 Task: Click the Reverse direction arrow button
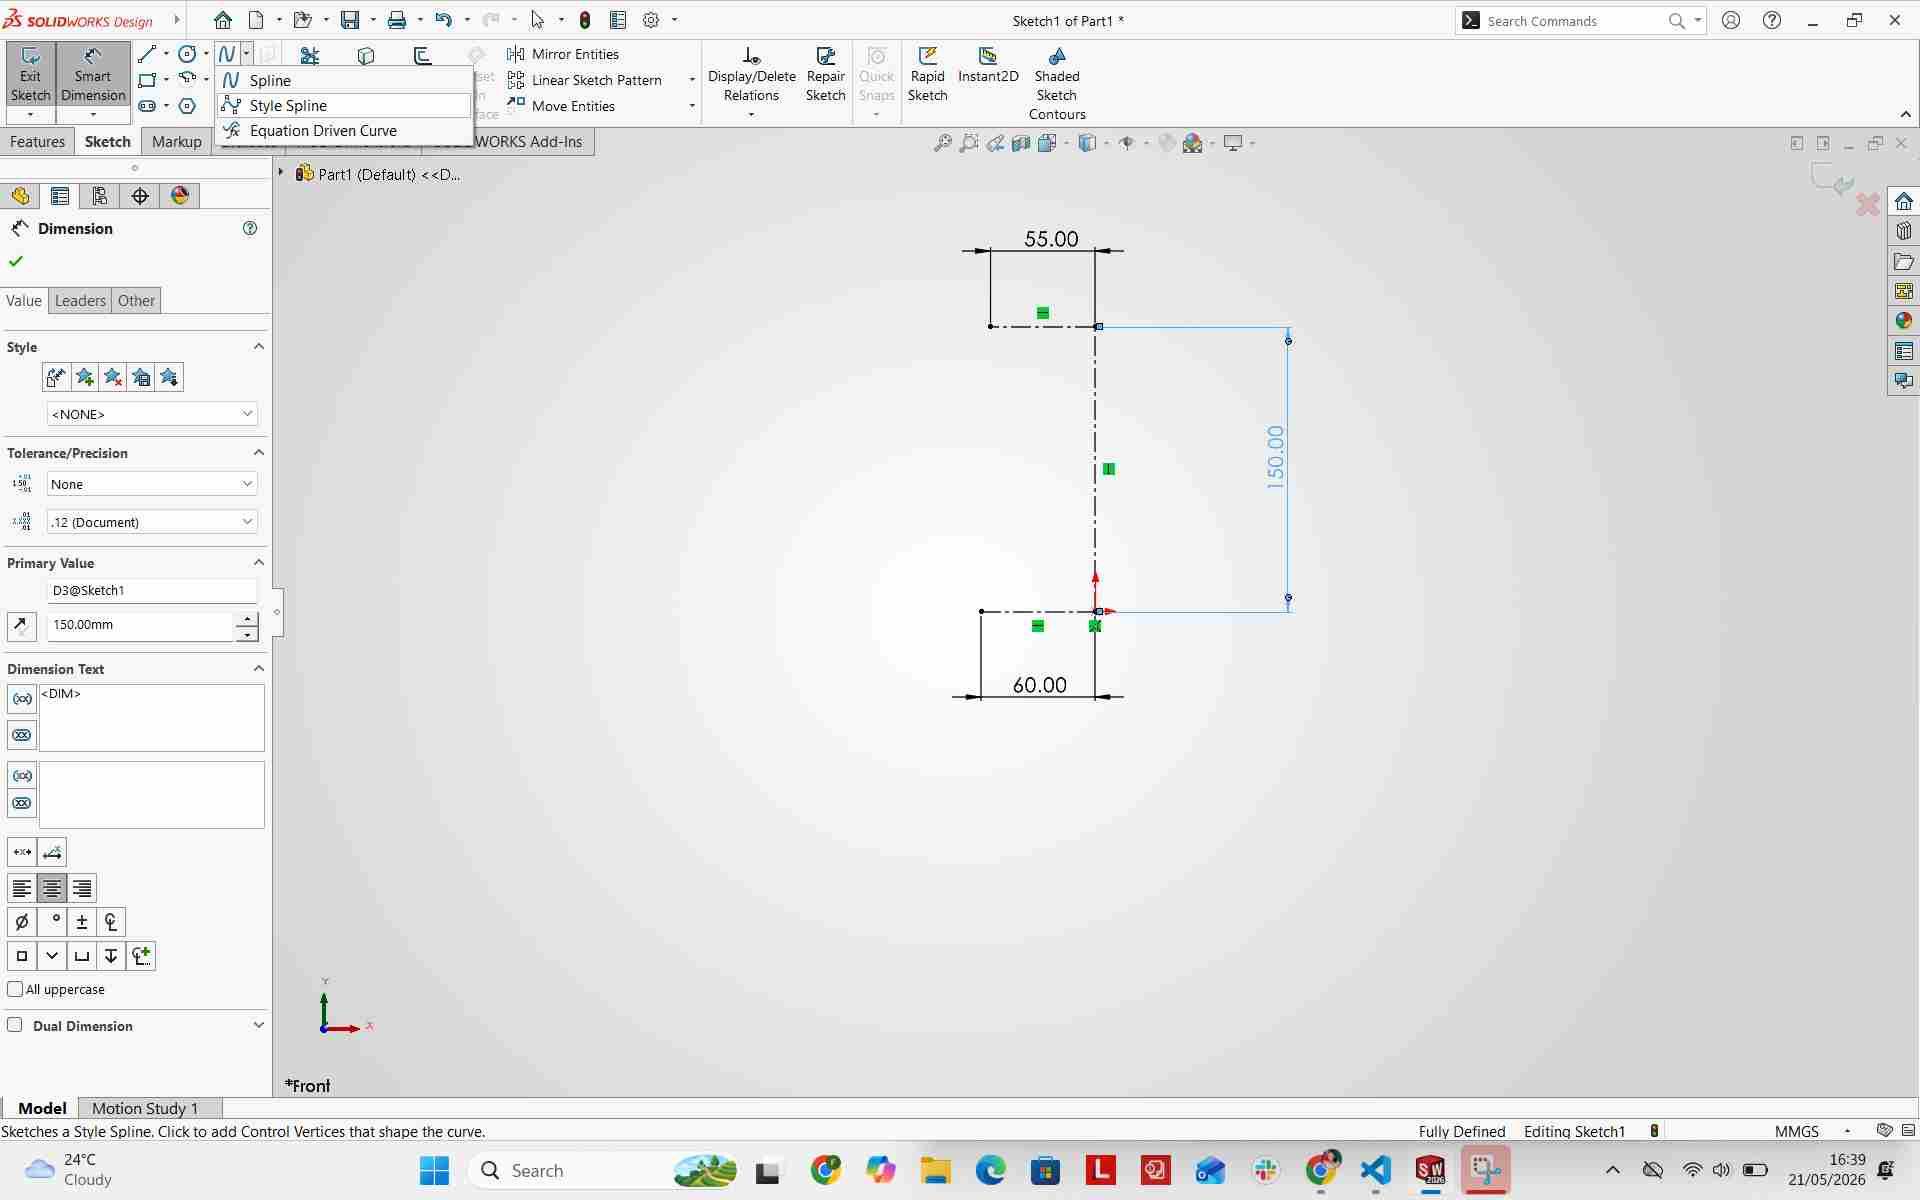click(x=21, y=626)
